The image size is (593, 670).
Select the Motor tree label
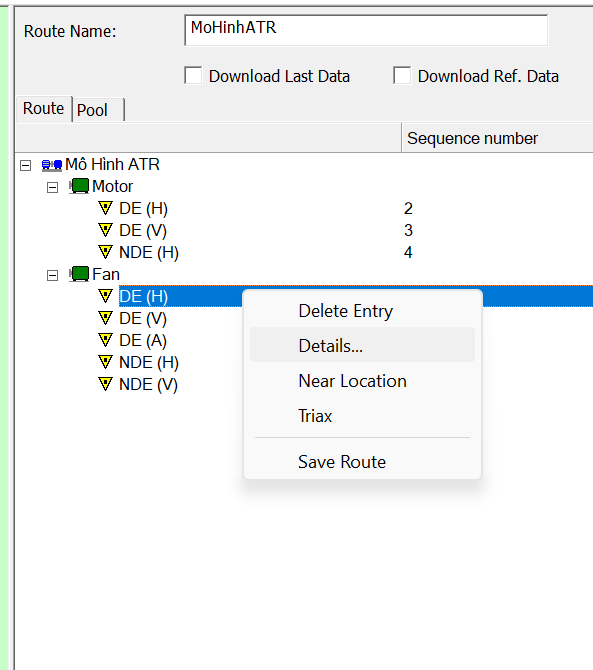coord(112,186)
